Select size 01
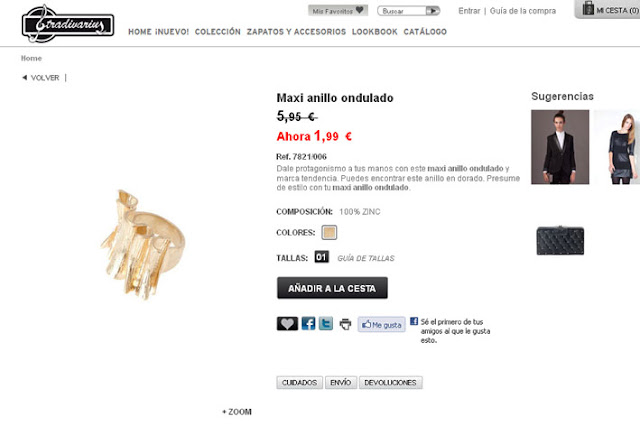The image size is (640, 426). 322,257
